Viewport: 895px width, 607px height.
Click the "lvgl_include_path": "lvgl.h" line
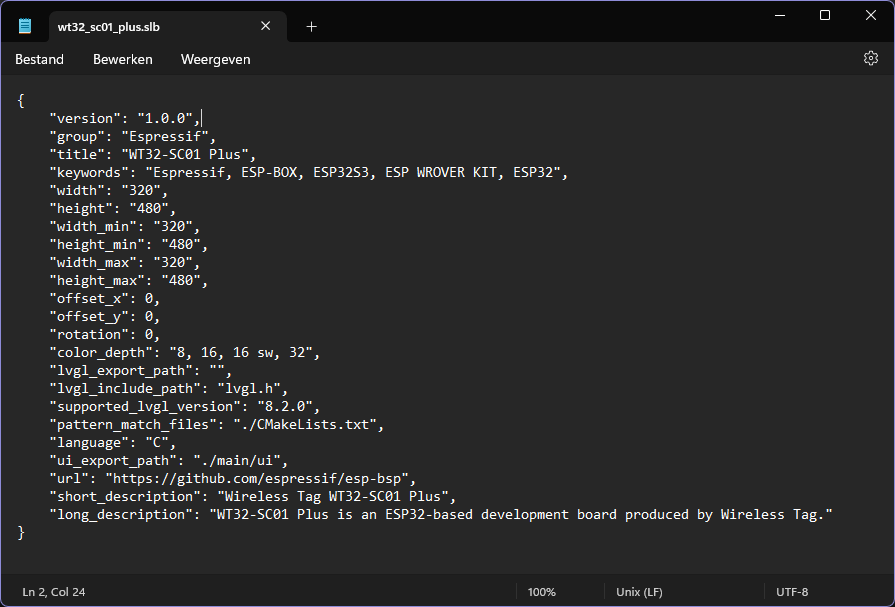[x=168, y=388]
